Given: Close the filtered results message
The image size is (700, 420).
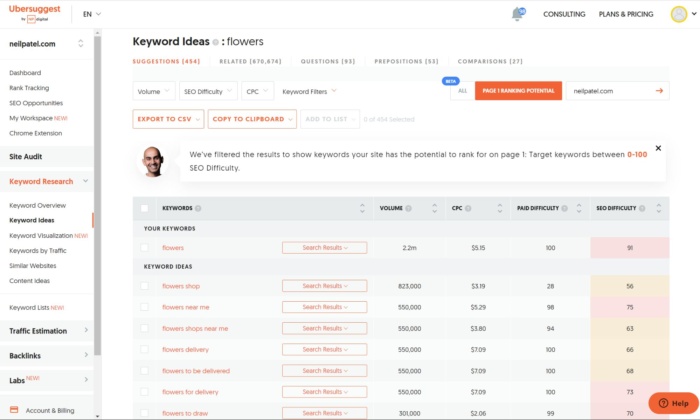Looking at the screenshot, I should [x=658, y=148].
